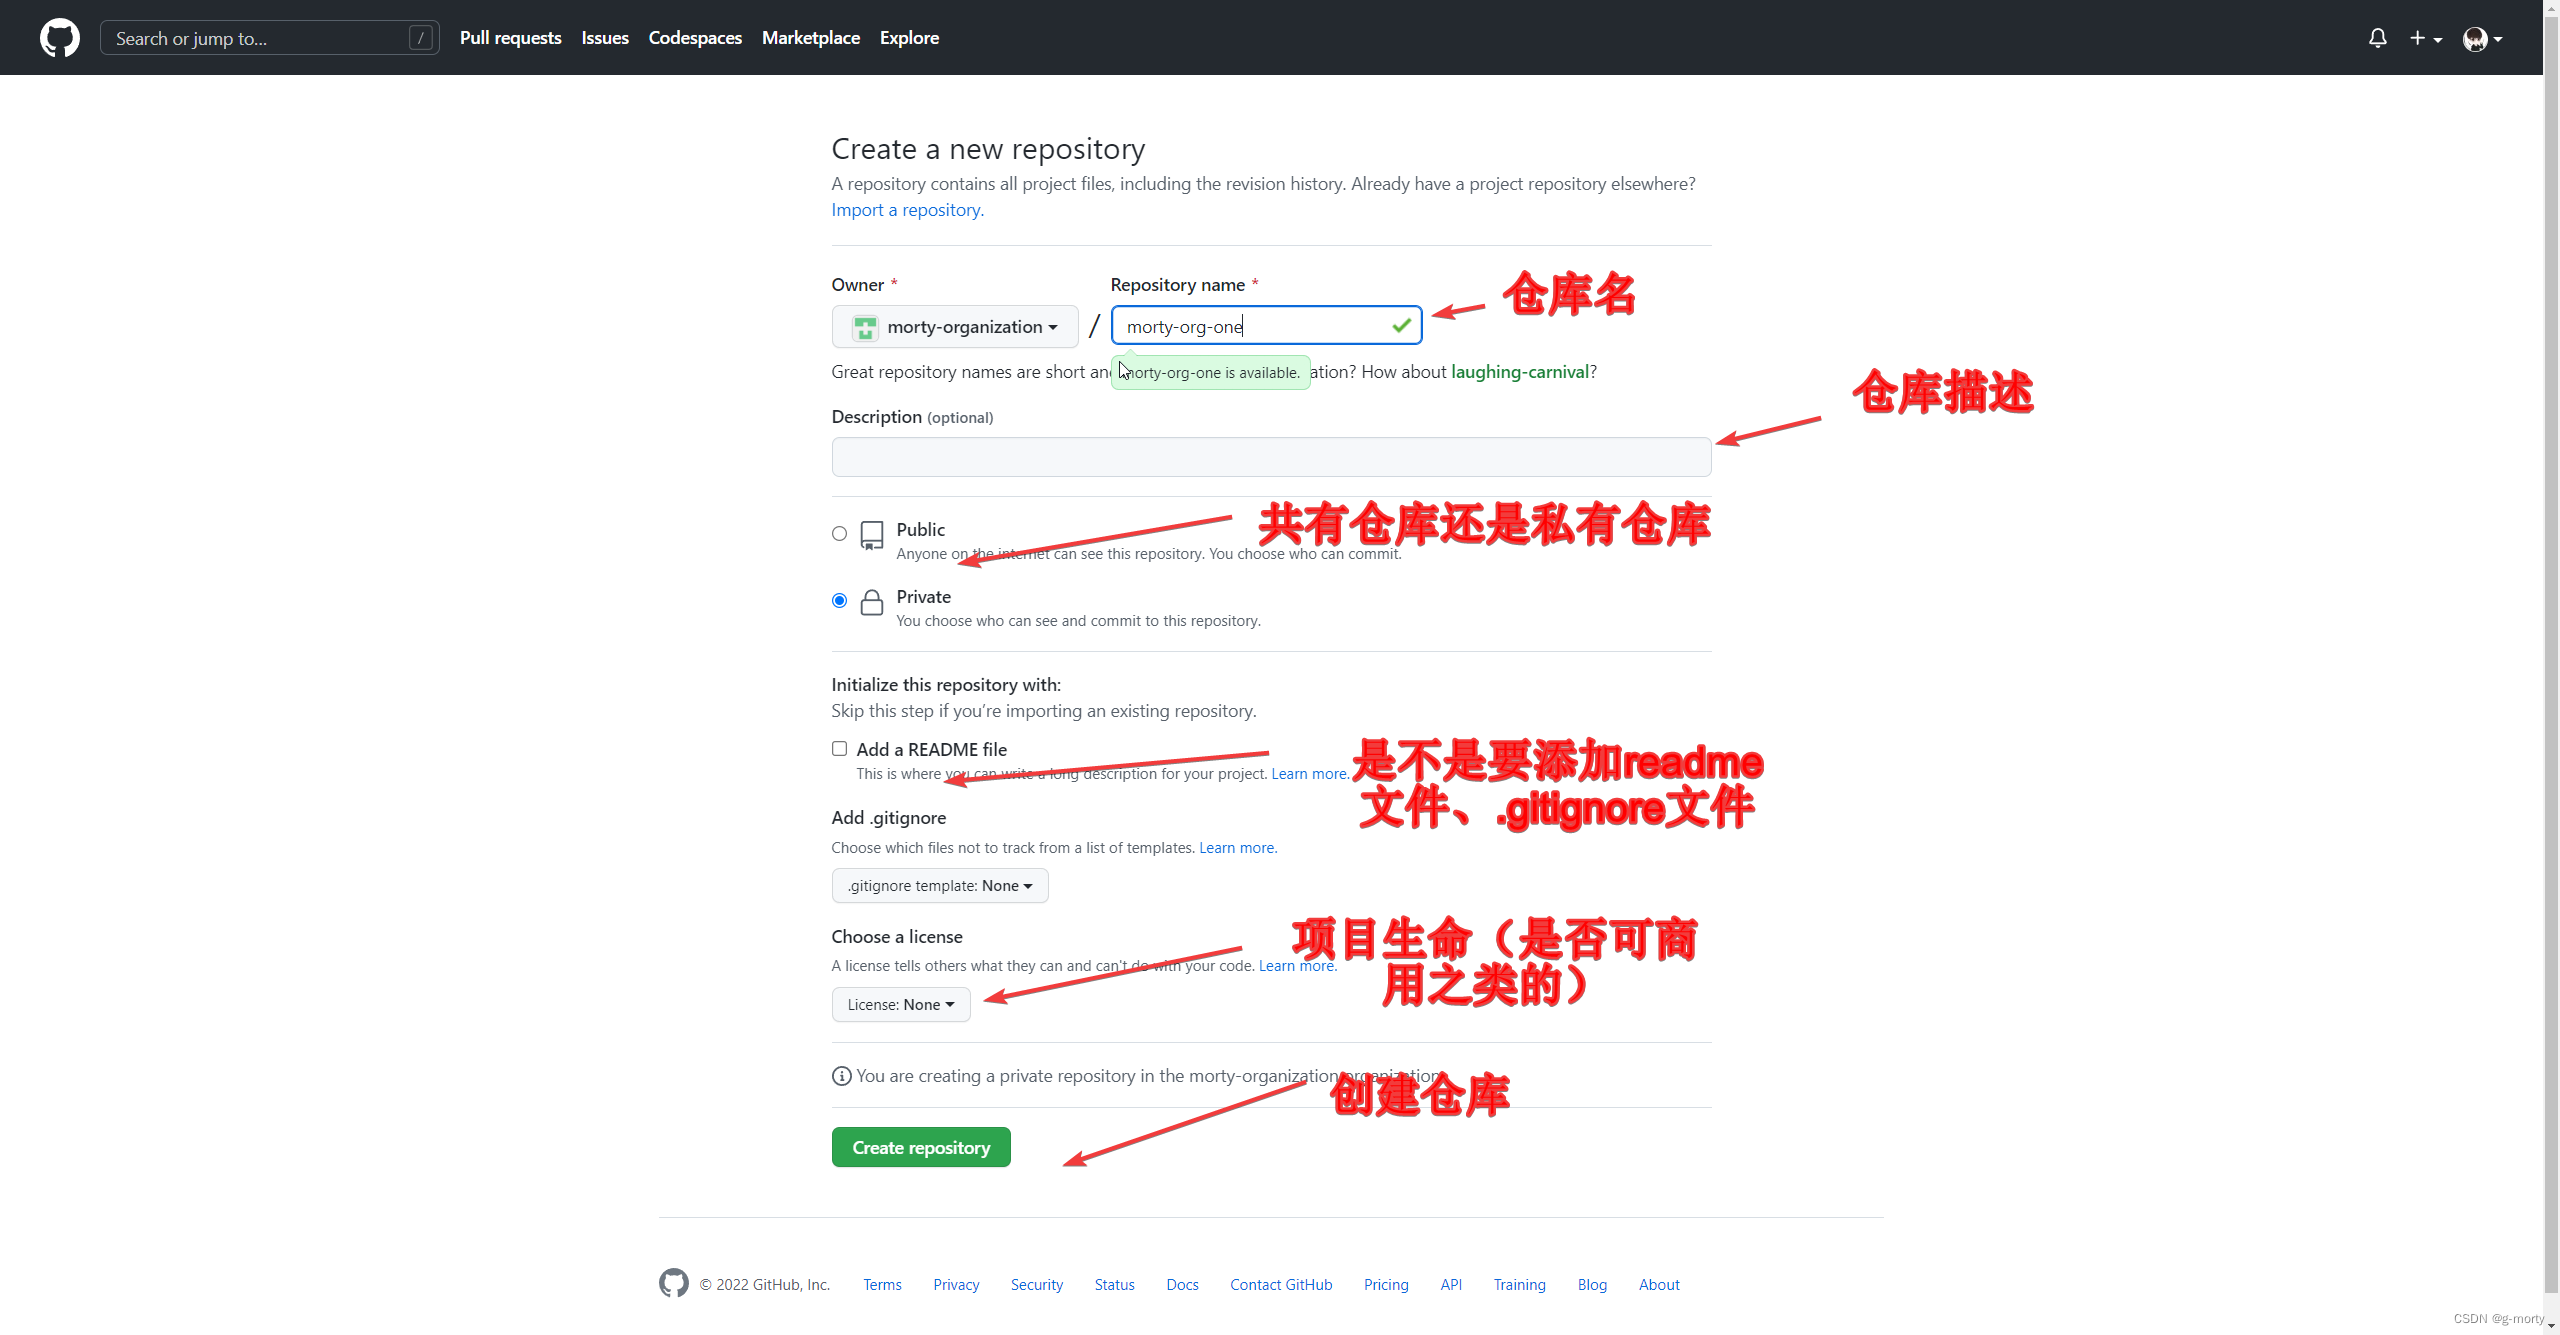Open Codespaces in navigation
This screenshot has height=1335, width=2560.
point(695,38)
